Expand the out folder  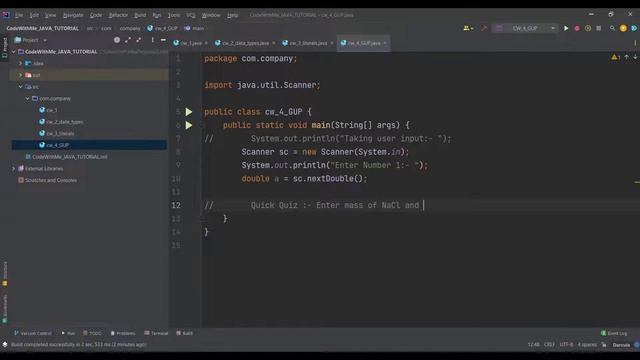pos(20,75)
